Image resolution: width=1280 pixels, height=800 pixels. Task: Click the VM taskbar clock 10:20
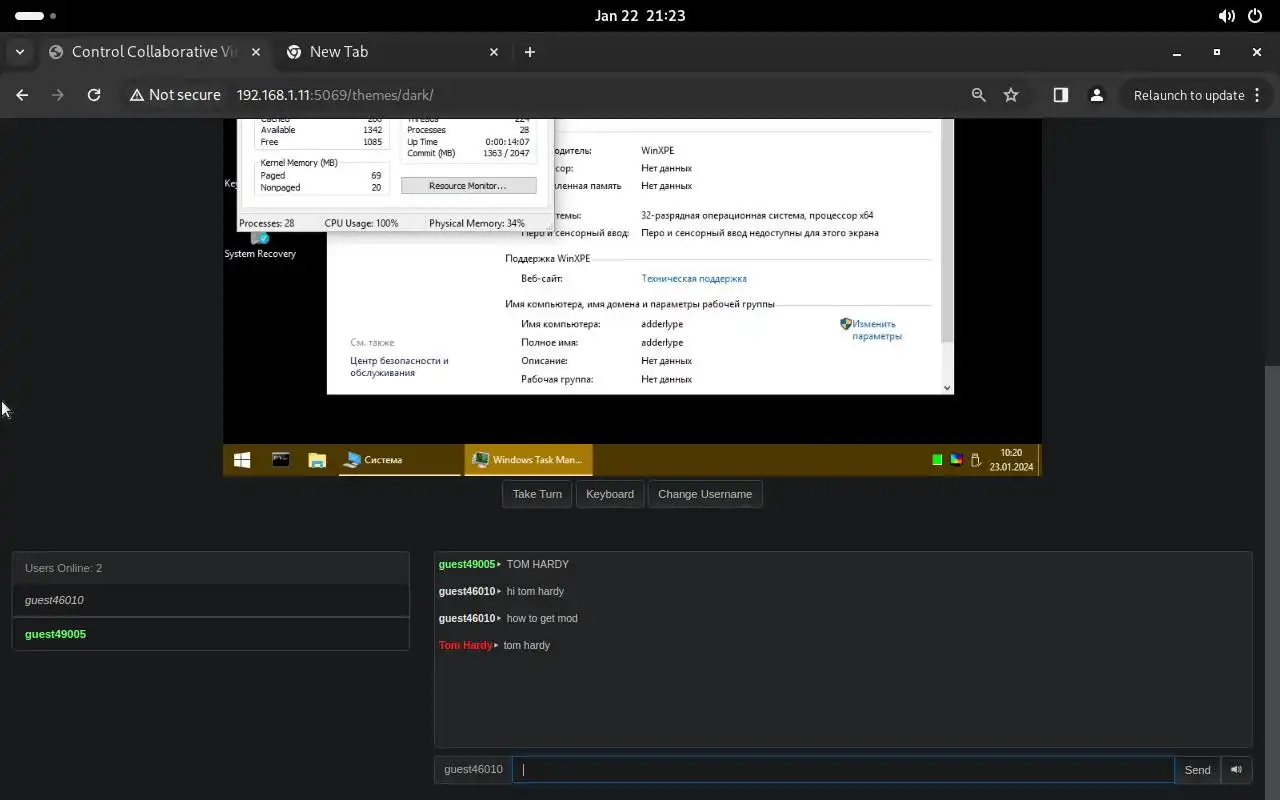click(x=1011, y=460)
